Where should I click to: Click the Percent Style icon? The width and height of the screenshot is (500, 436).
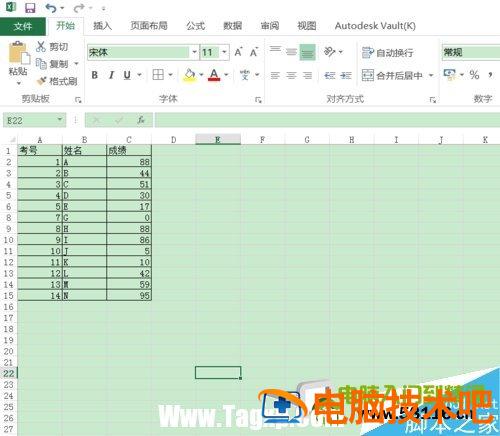tap(474, 74)
